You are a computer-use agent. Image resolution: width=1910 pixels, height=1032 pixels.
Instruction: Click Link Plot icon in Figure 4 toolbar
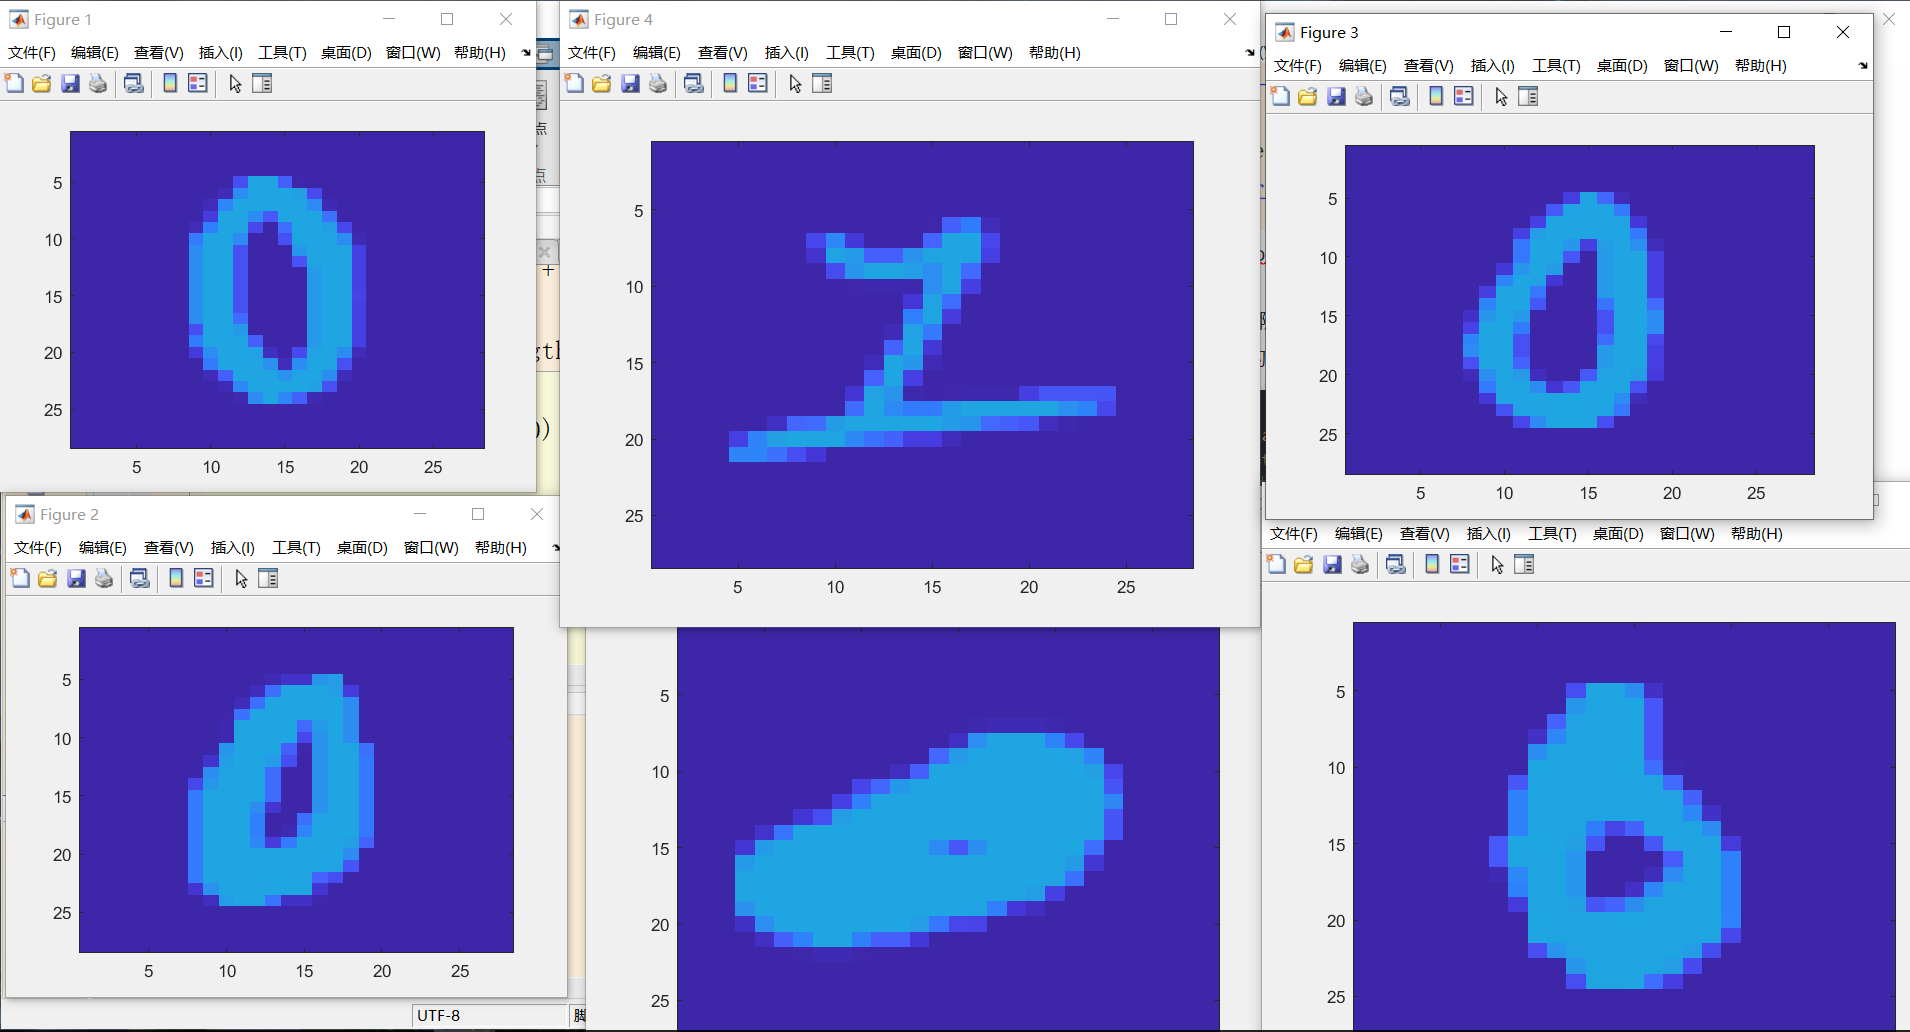tap(694, 83)
